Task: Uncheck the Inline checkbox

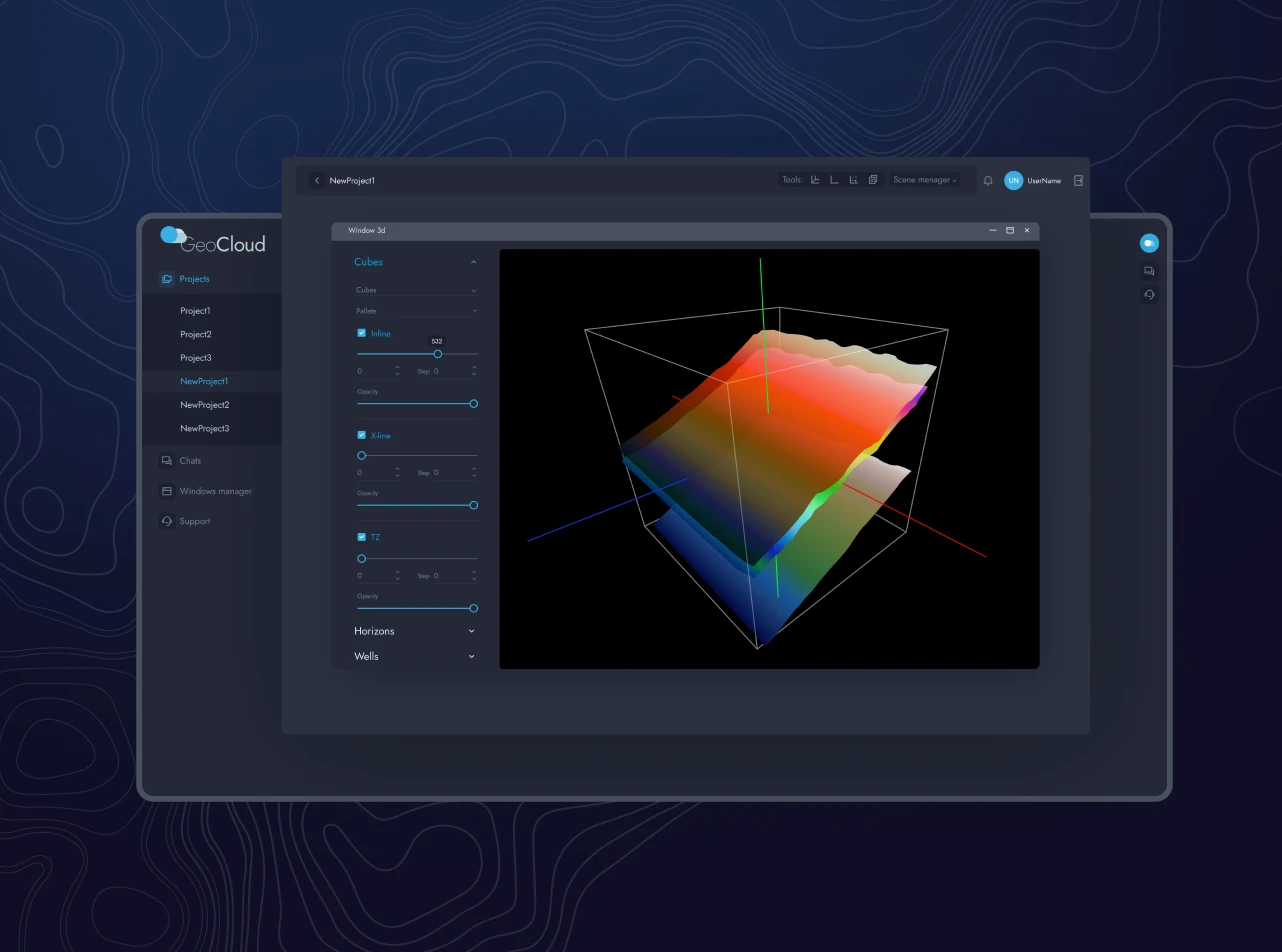Action: 362,333
